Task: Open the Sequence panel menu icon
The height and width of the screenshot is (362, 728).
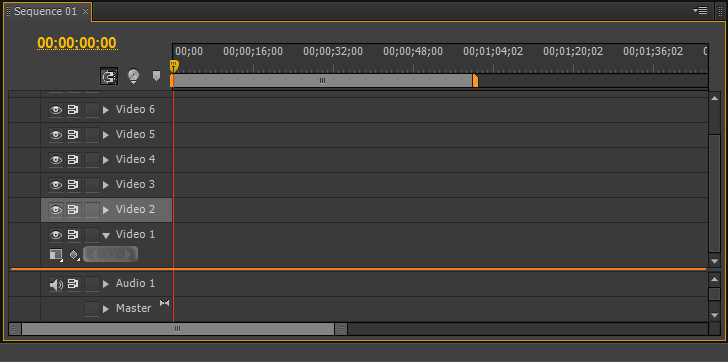Action: tap(700, 10)
